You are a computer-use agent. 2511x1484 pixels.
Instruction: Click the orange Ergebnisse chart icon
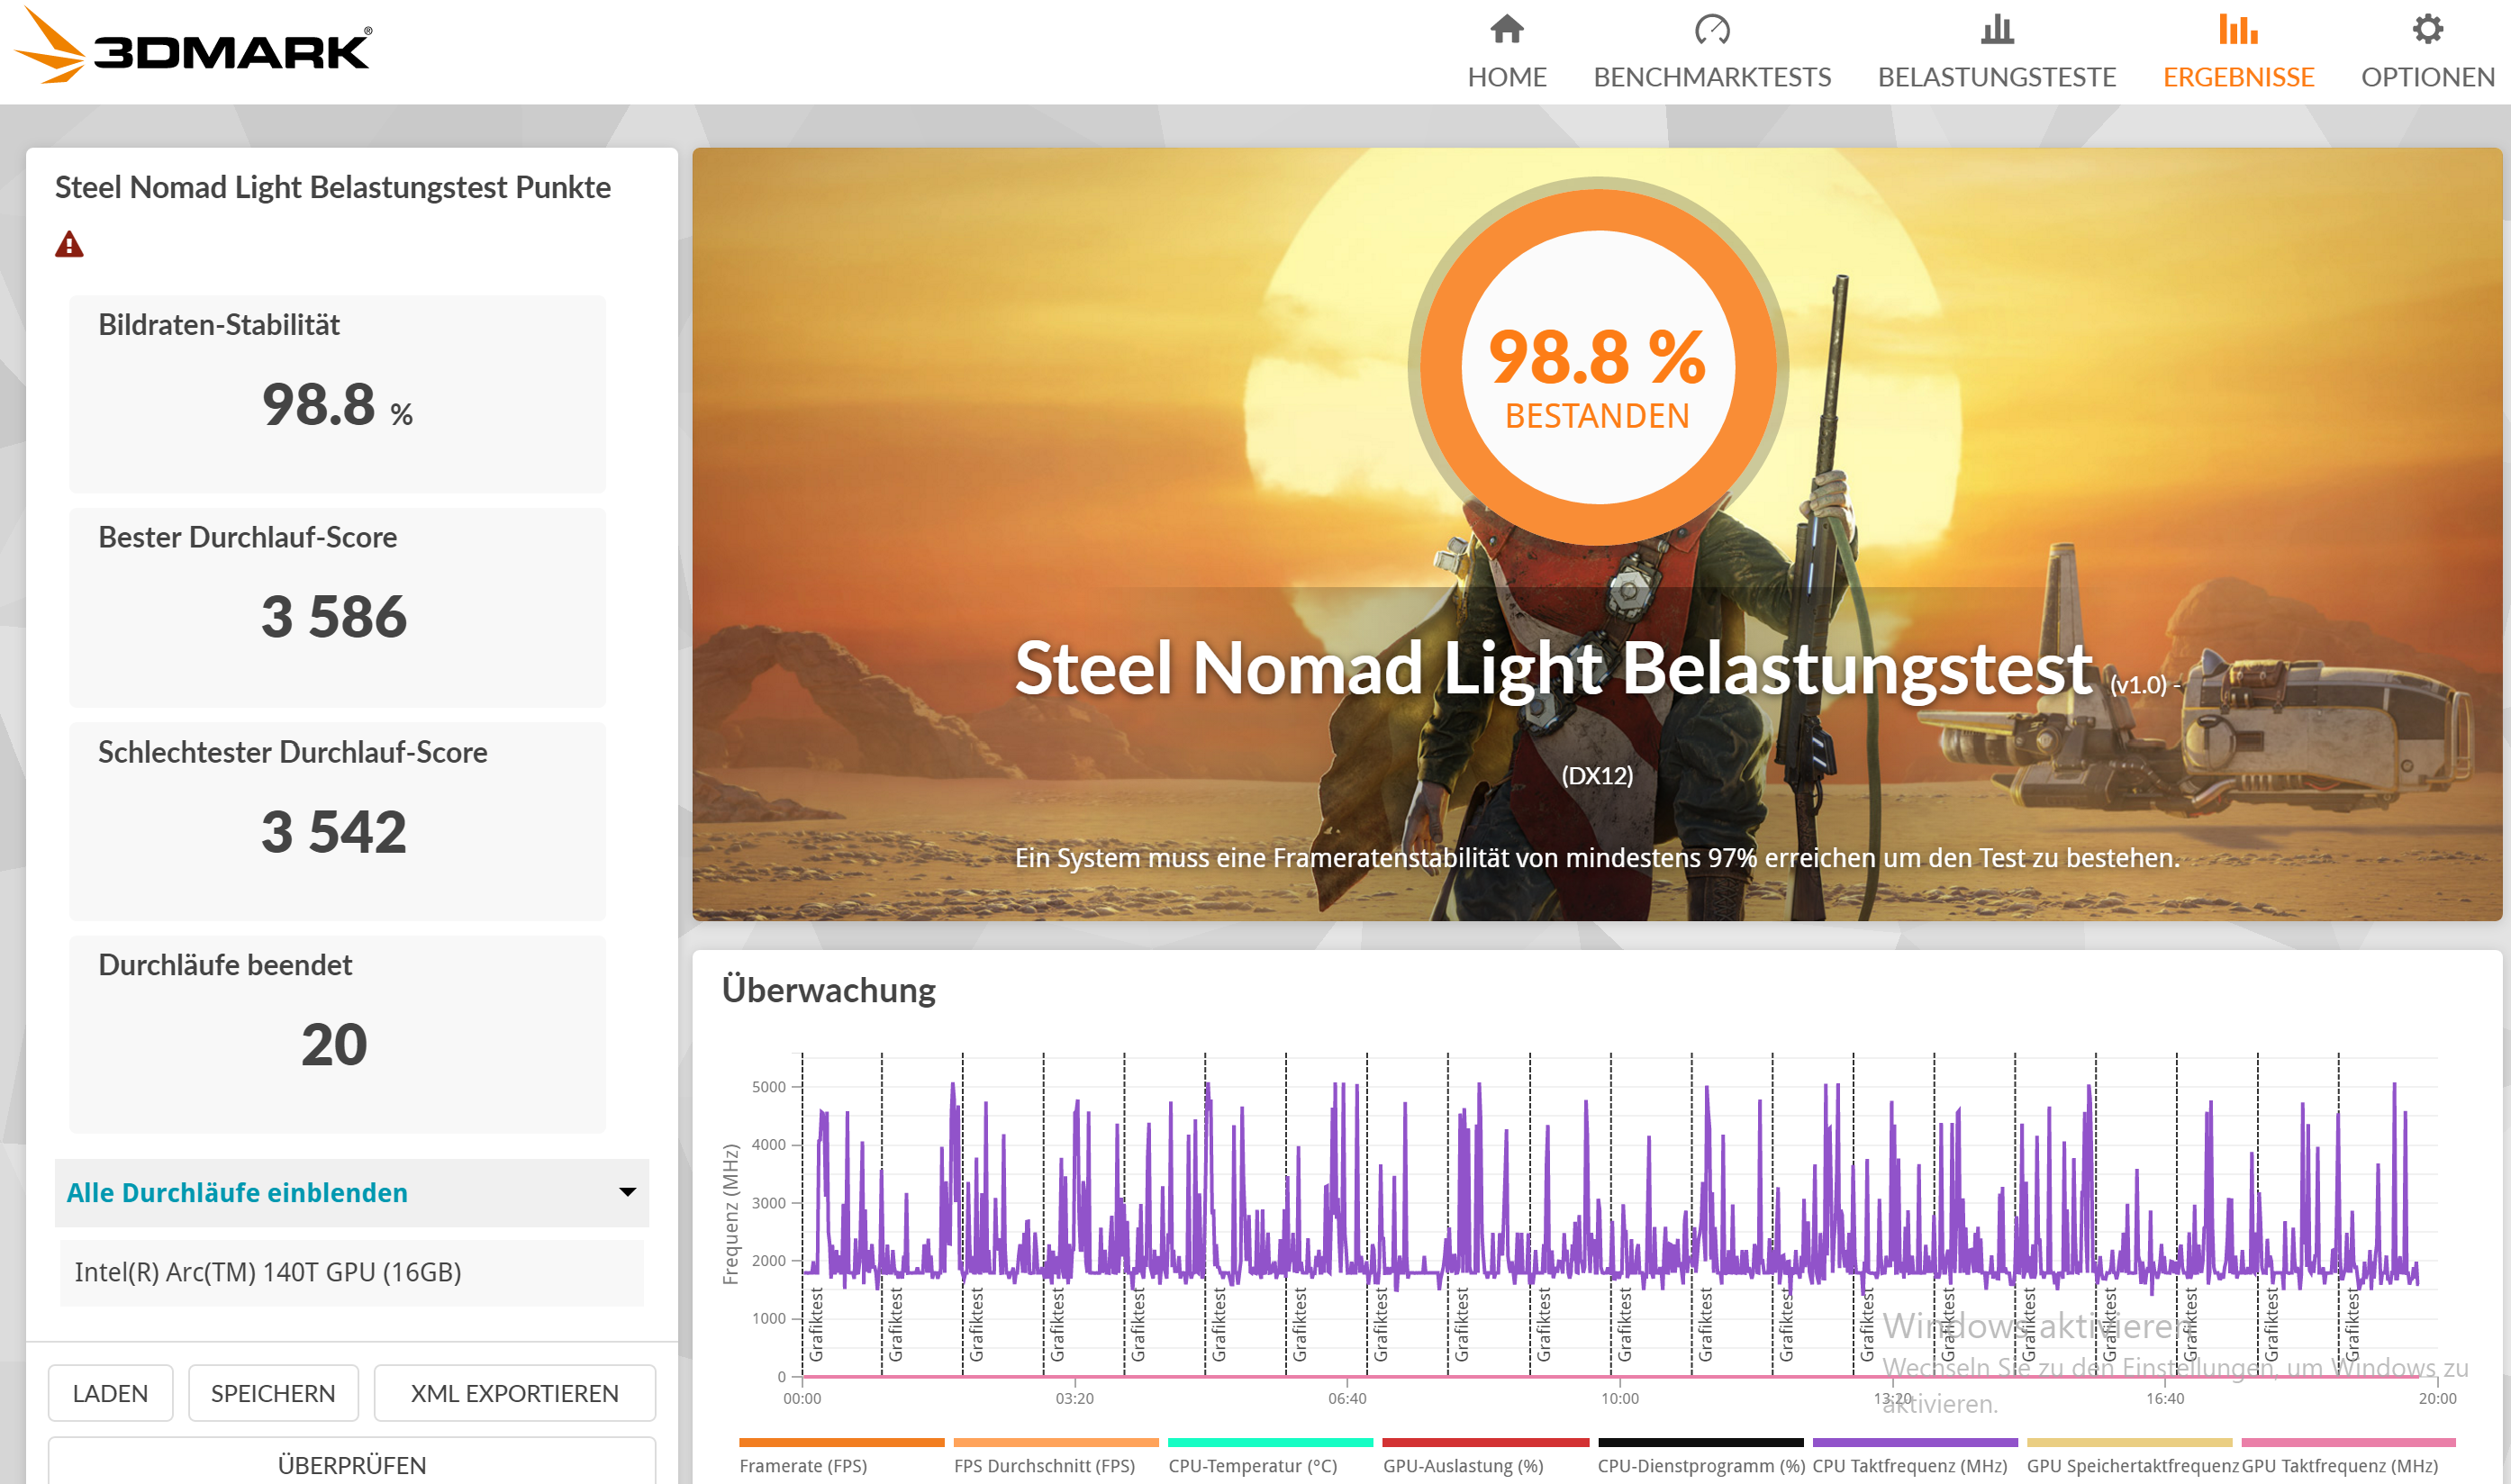tap(2237, 29)
